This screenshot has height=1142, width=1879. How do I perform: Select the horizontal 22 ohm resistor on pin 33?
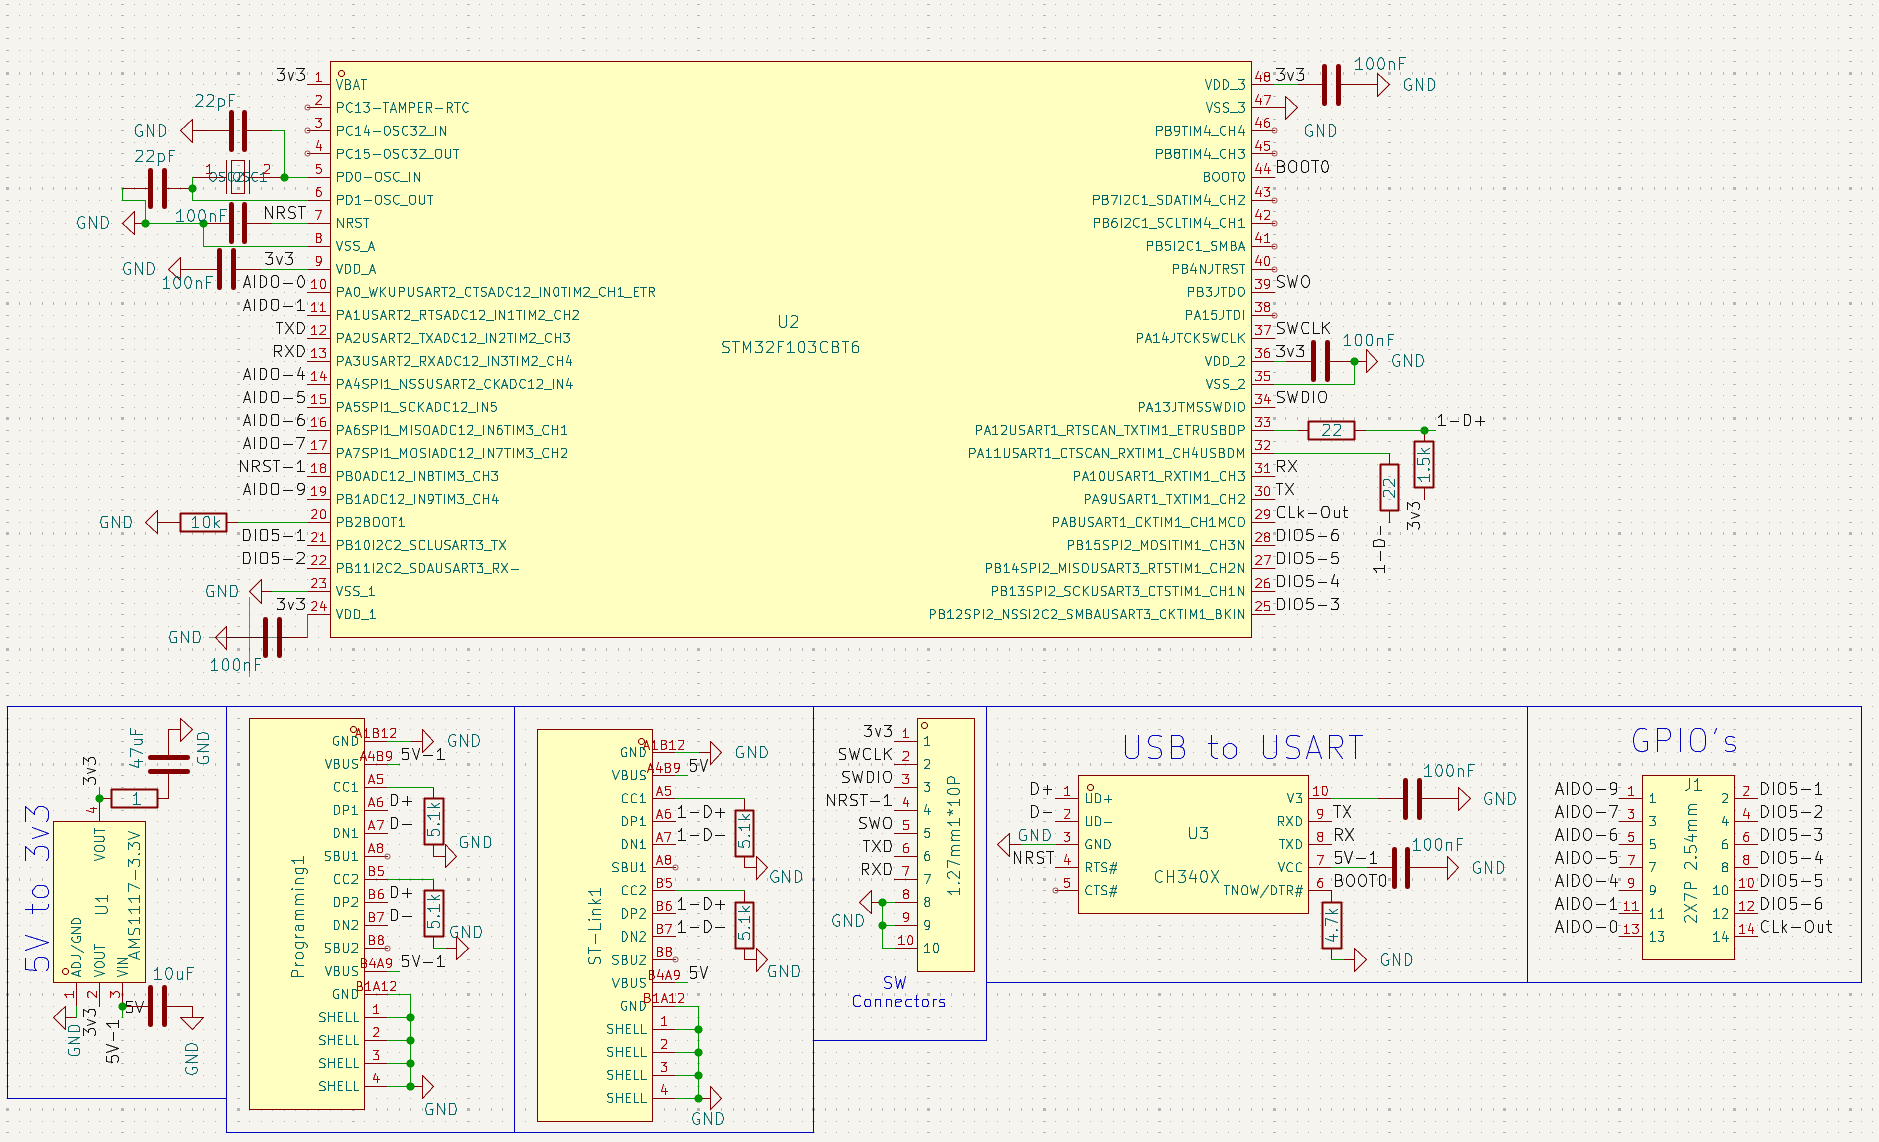[1331, 430]
